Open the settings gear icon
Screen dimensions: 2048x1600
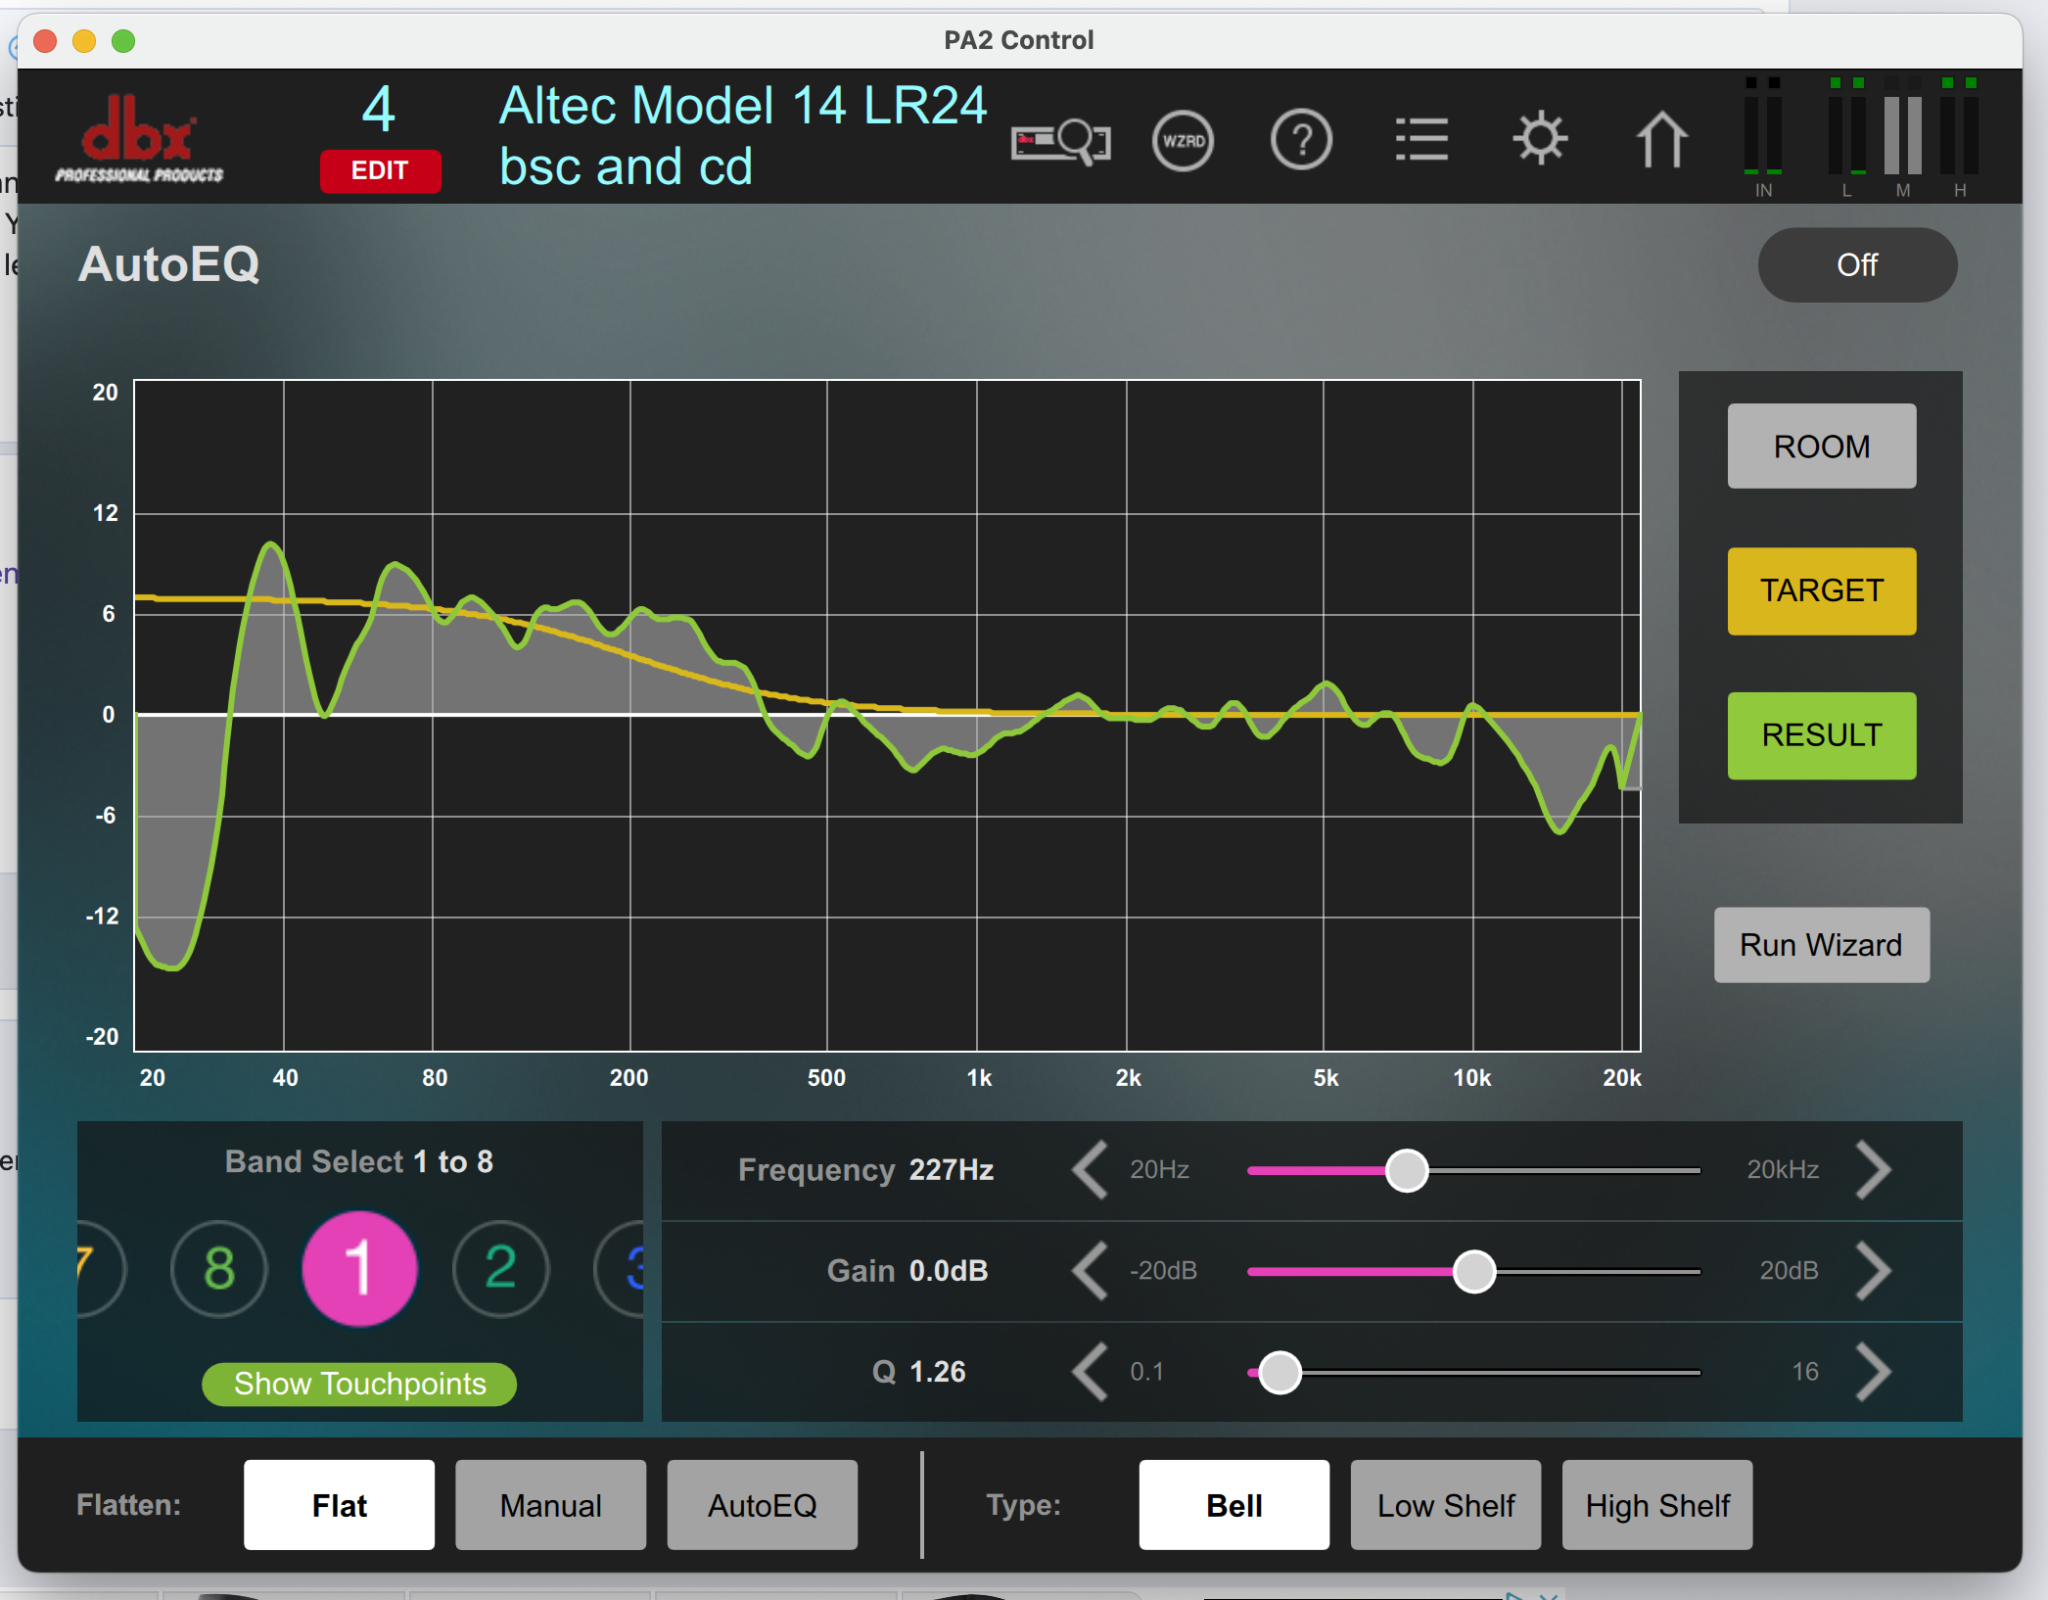(x=1540, y=139)
